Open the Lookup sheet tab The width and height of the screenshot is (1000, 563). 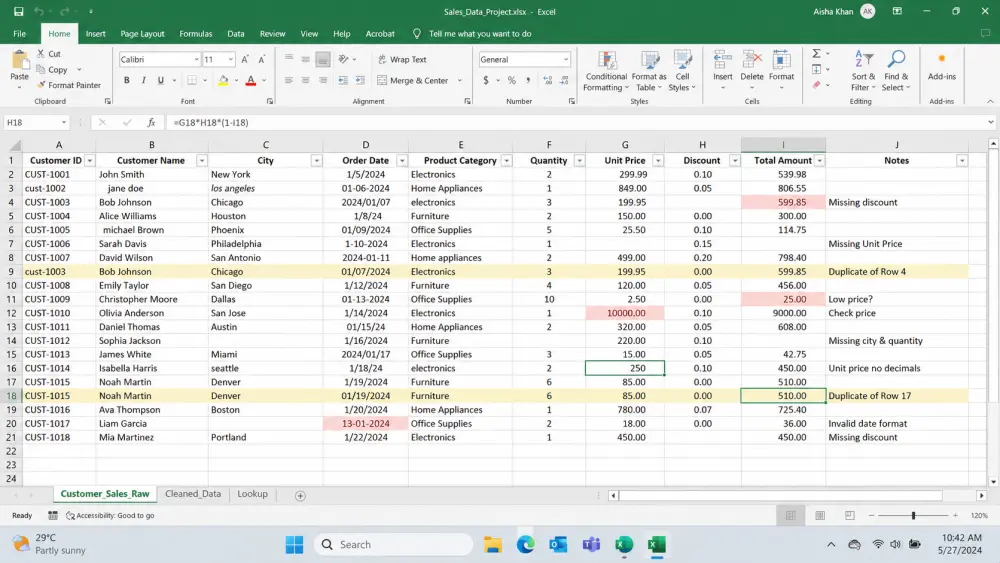[x=253, y=494]
